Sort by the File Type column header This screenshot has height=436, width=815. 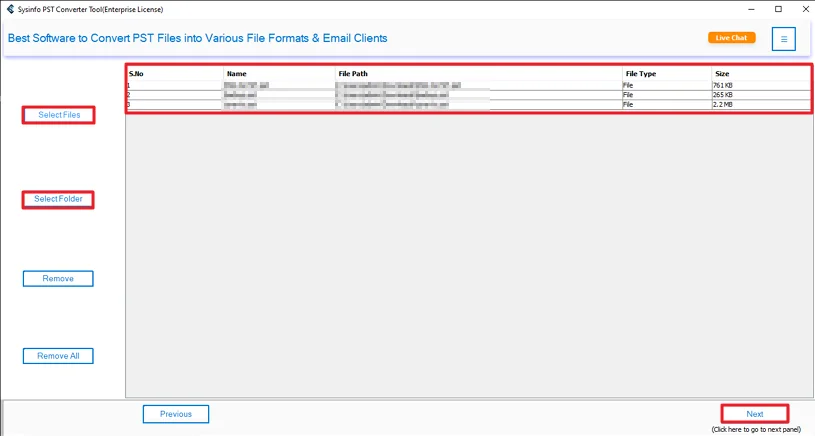[x=666, y=74]
